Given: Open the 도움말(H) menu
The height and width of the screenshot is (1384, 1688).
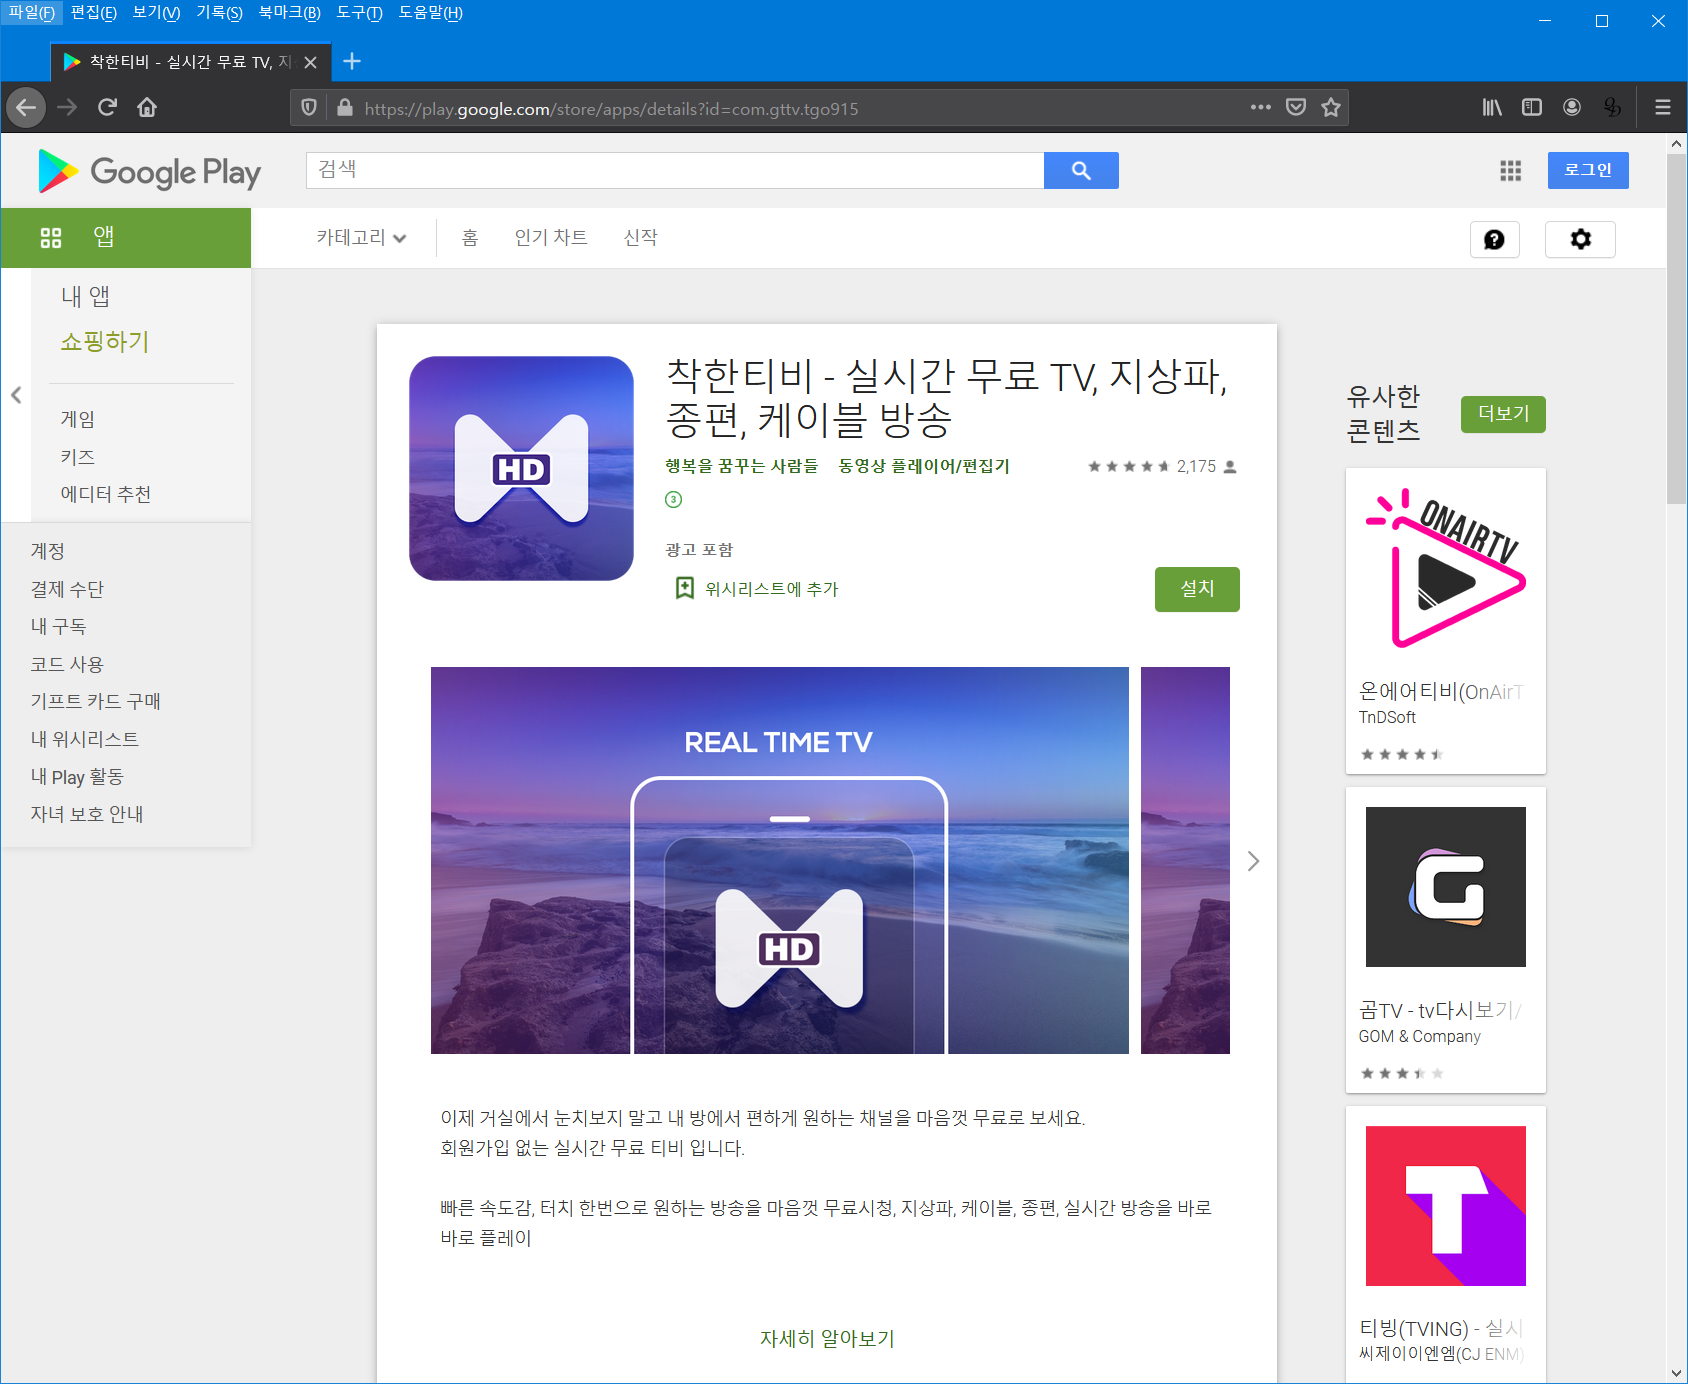Looking at the screenshot, I should click(430, 13).
